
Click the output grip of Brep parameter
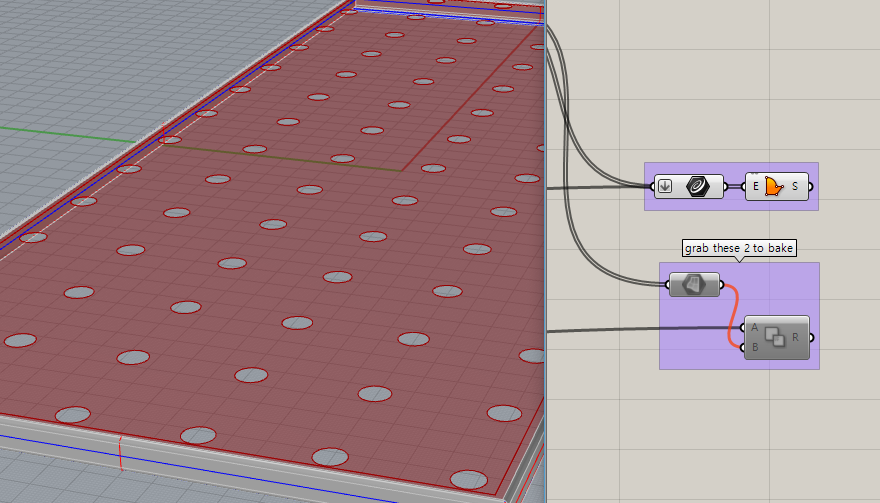click(x=722, y=285)
